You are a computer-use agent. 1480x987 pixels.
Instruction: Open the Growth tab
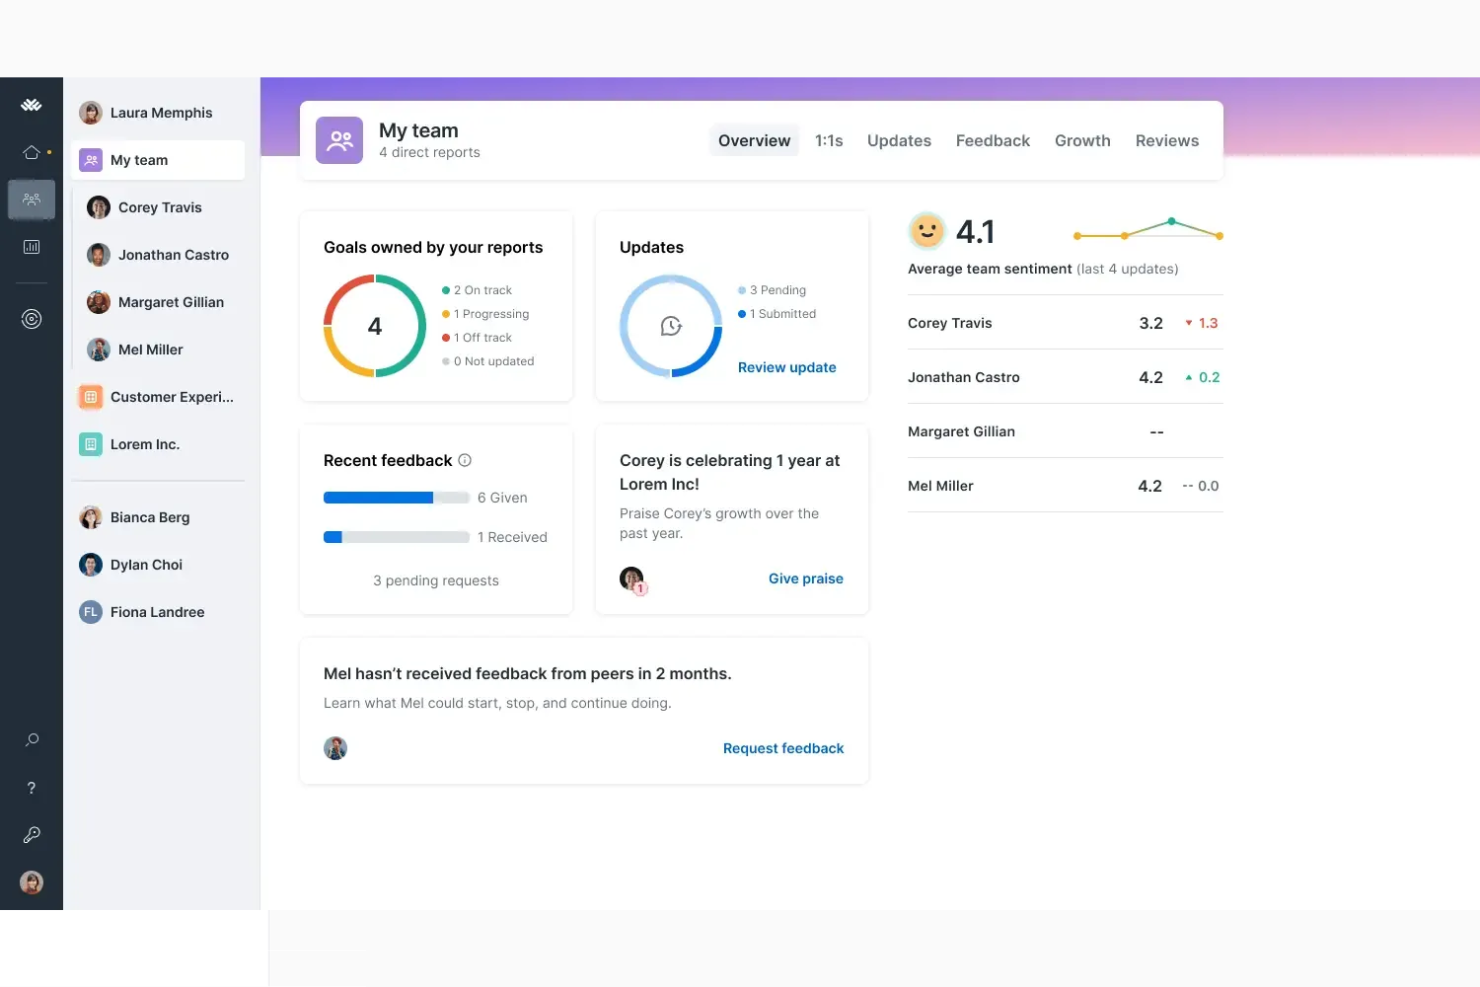point(1082,140)
